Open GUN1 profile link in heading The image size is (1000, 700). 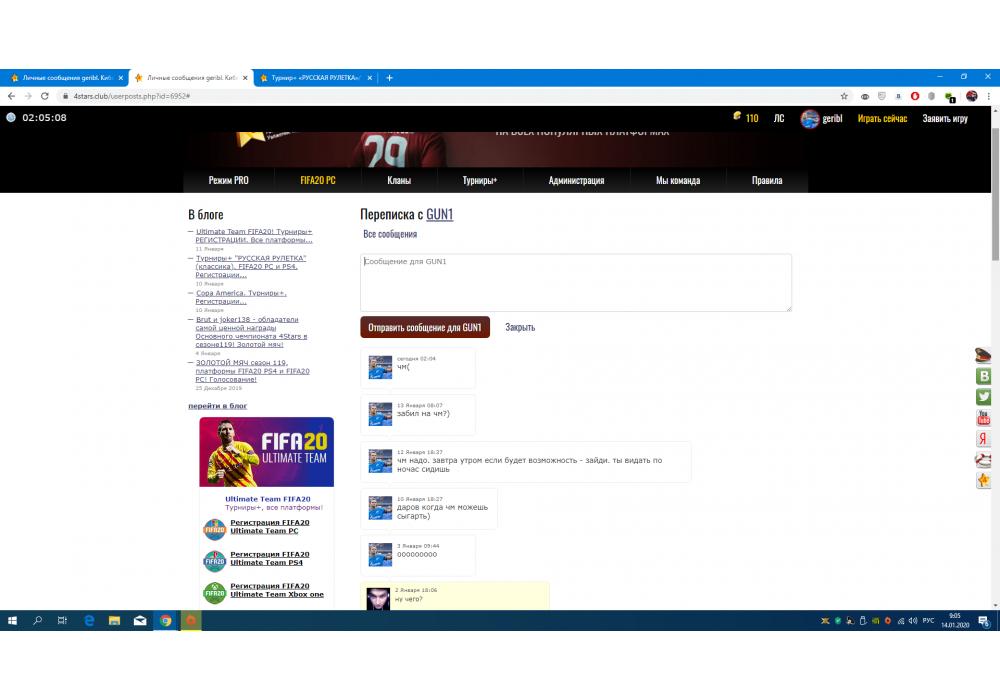[x=440, y=214]
